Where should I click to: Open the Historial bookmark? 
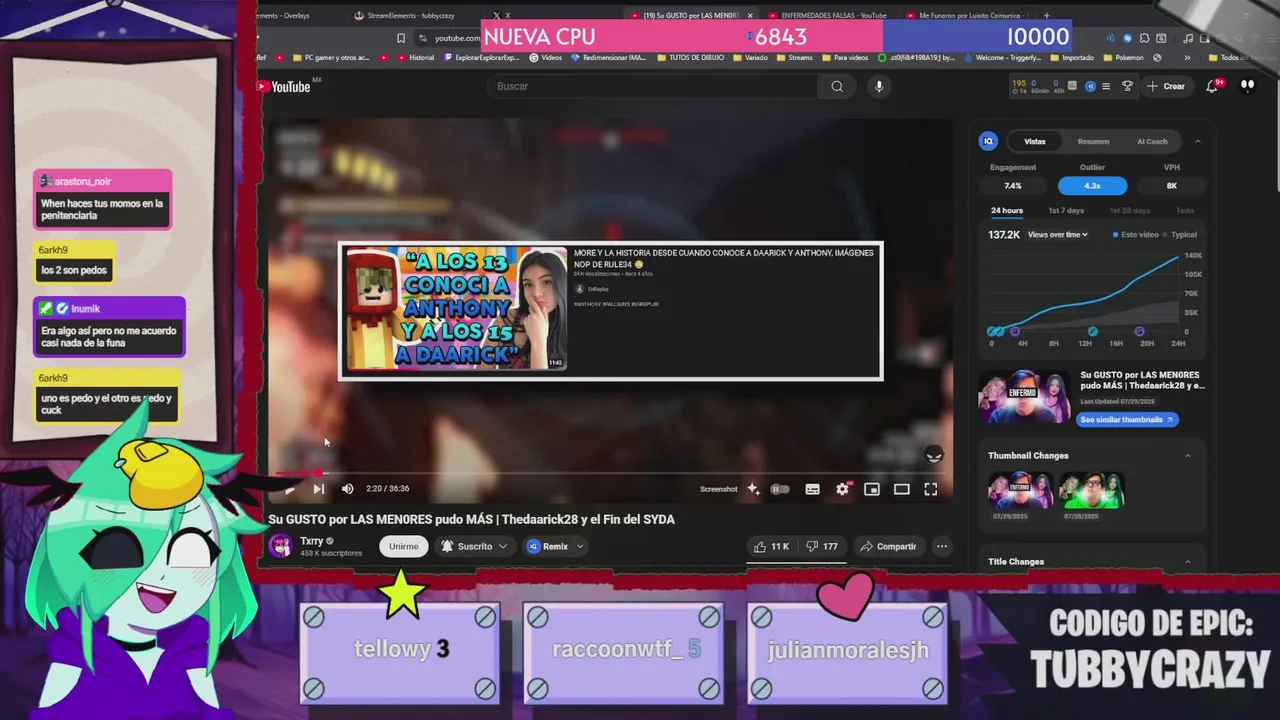click(415, 58)
